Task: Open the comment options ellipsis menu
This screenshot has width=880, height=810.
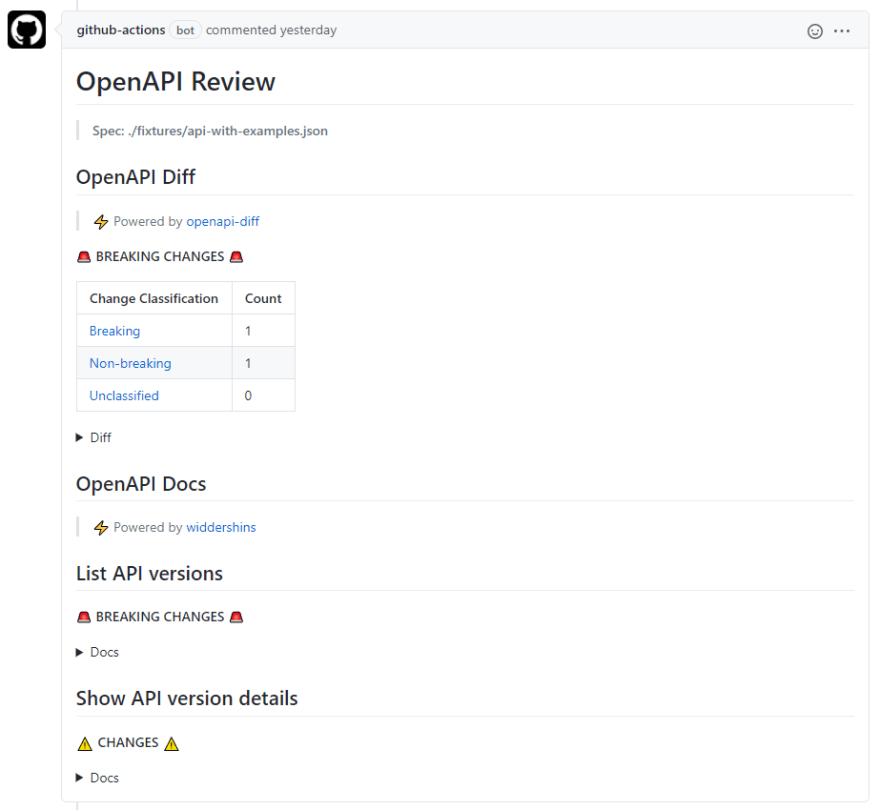Action: tap(842, 31)
